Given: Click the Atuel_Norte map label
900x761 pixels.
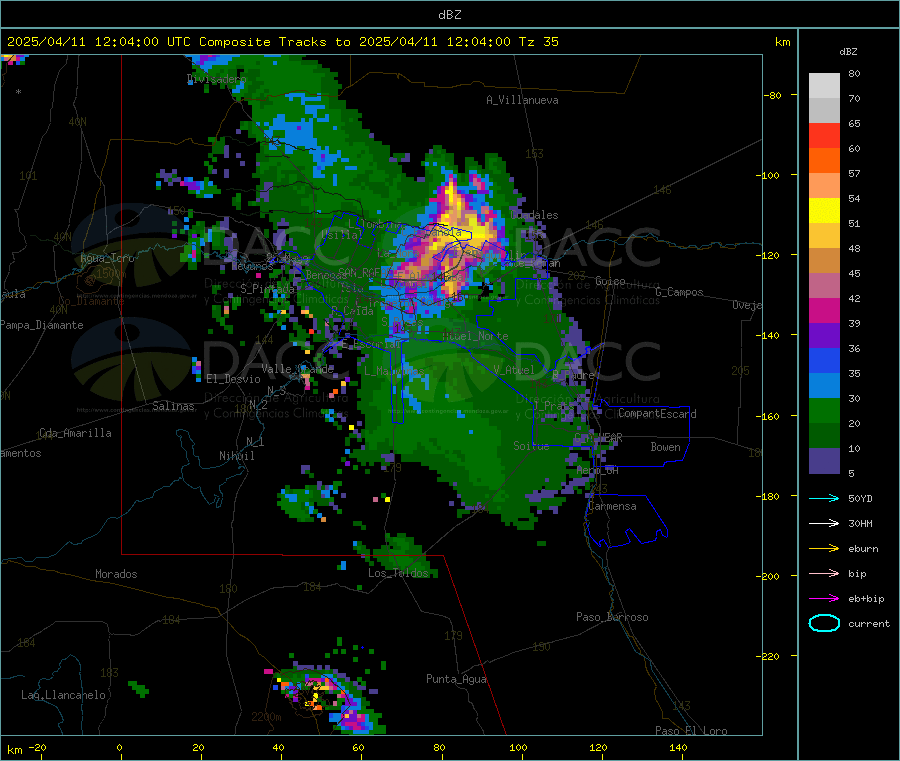Looking at the screenshot, I should coord(475,336).
